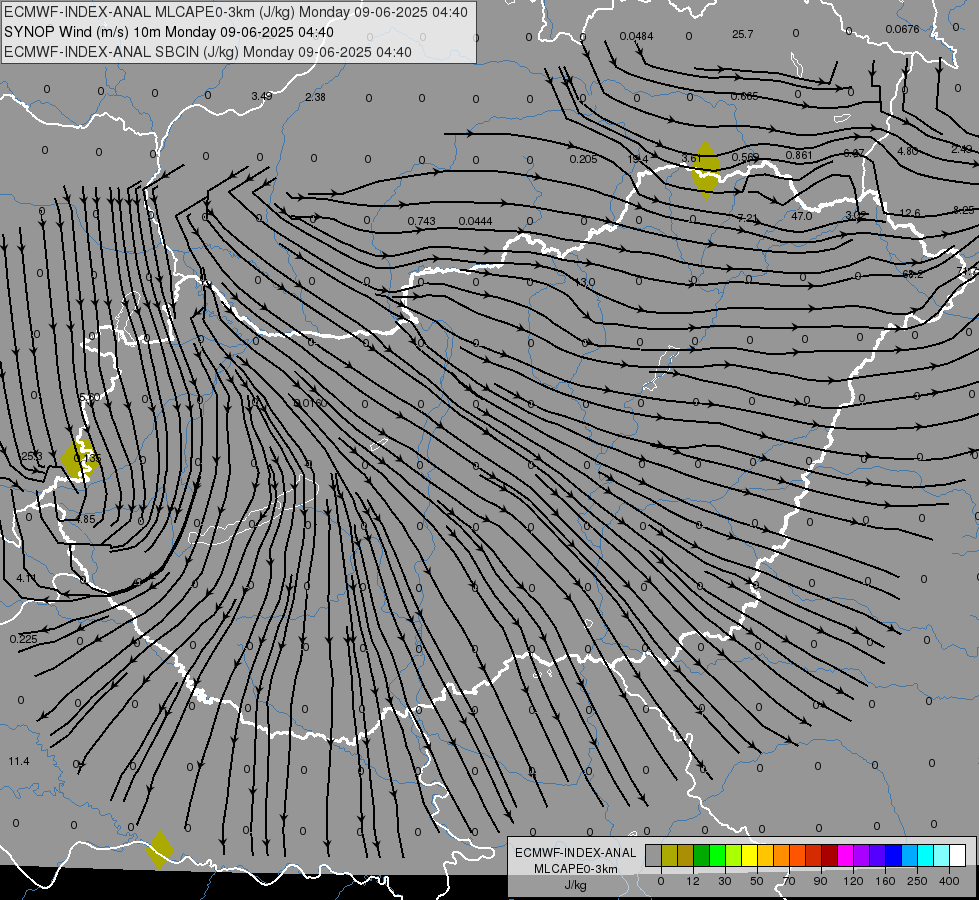Click the legend tick label 400

coord(949,881)
